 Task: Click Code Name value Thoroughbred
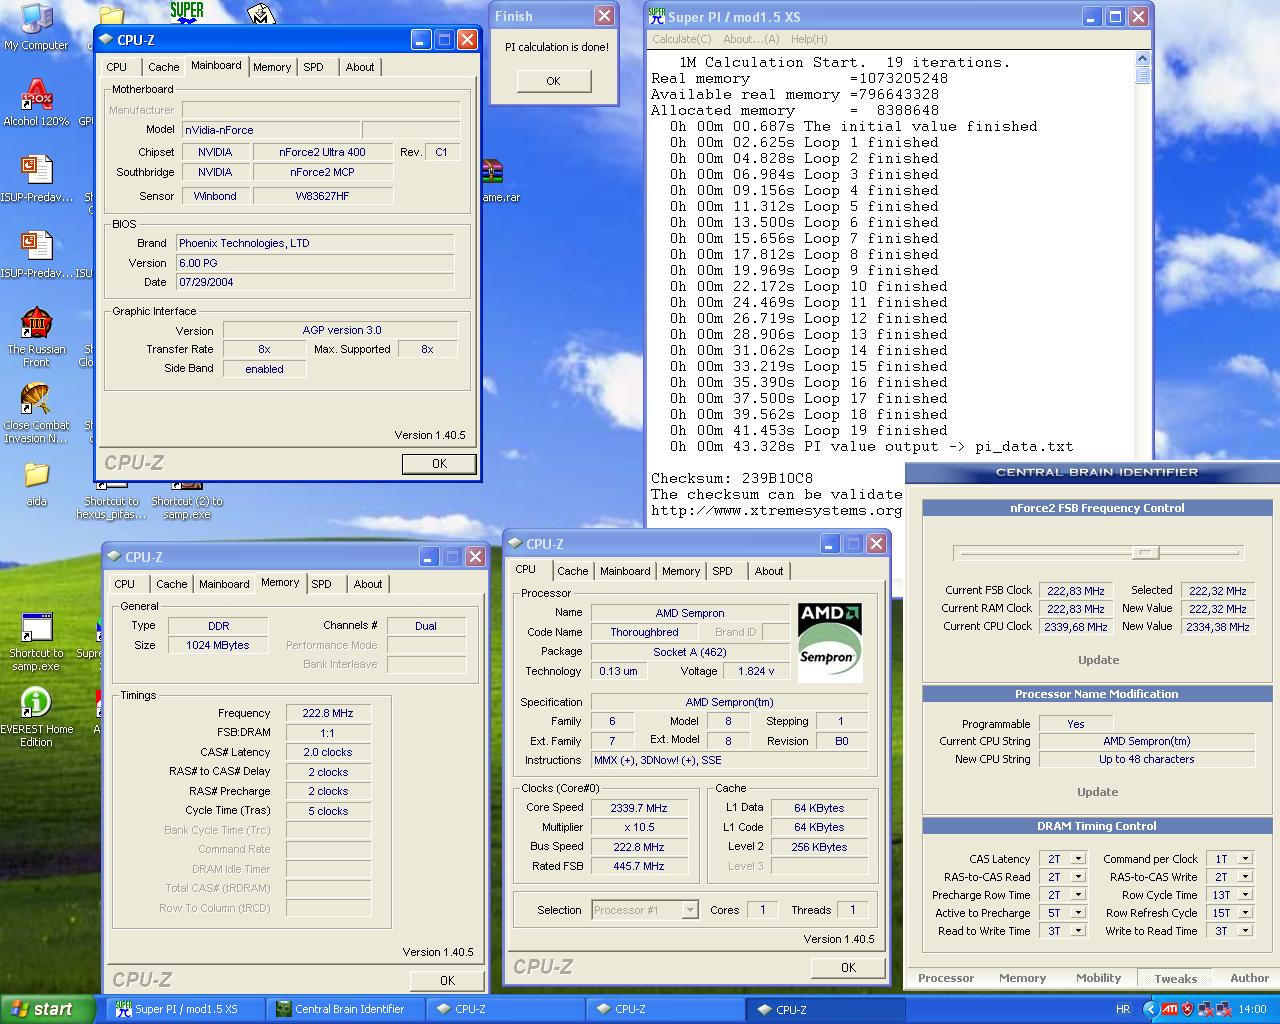click(644, 632)
